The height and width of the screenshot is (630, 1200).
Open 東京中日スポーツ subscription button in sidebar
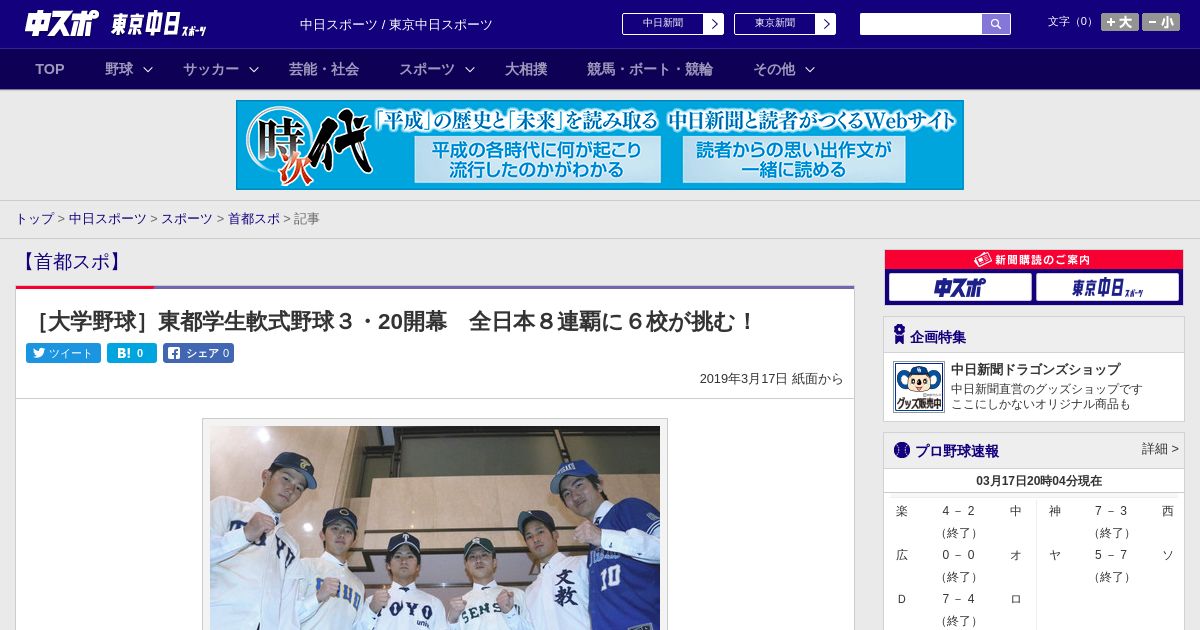click(x=1108, y=288)
